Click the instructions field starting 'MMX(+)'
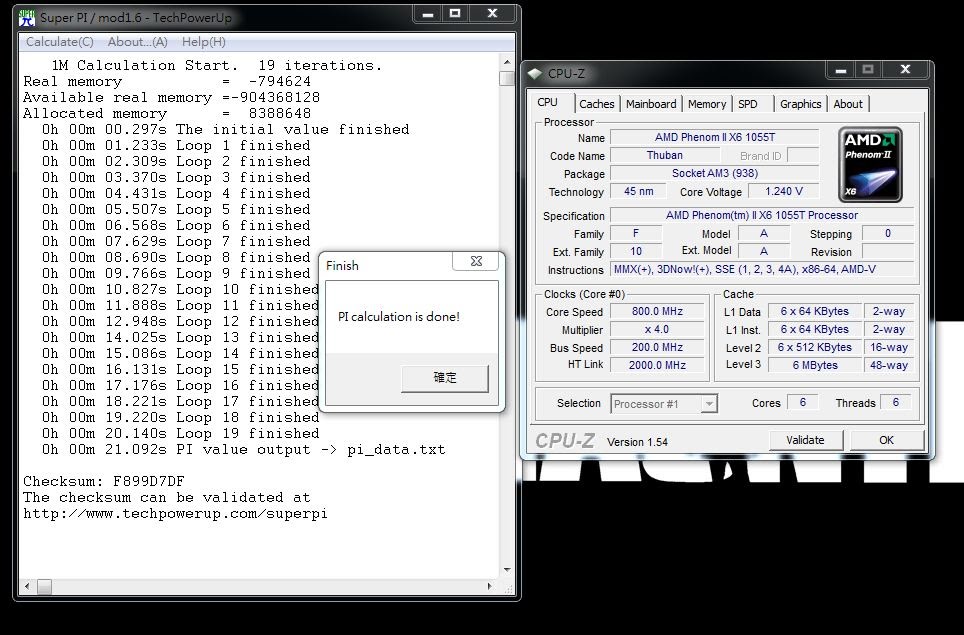The height and width of the screenshot is (635, 964). click(x=762, y=269)
